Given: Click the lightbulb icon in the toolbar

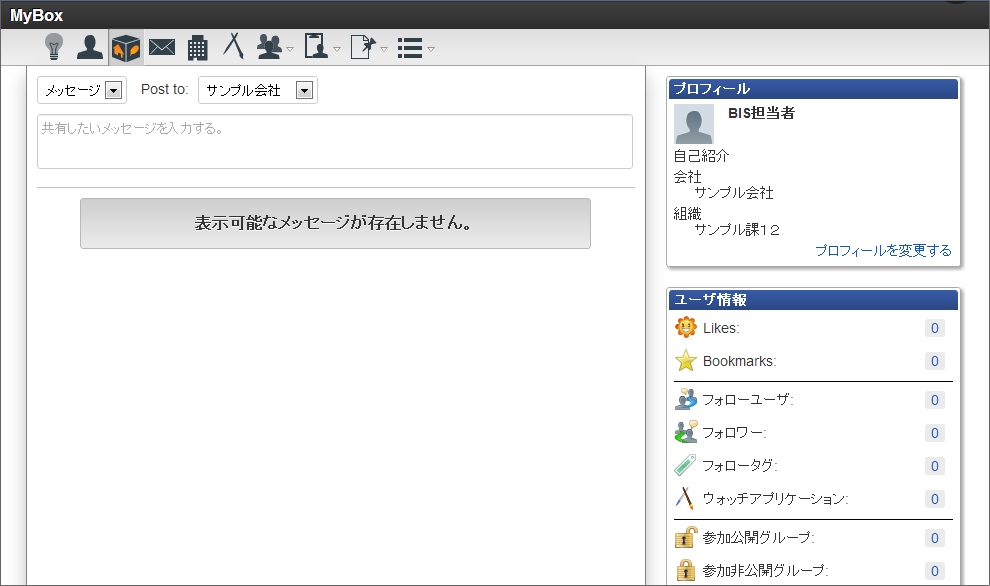Looking at the screenshot, I should [54, 47].
